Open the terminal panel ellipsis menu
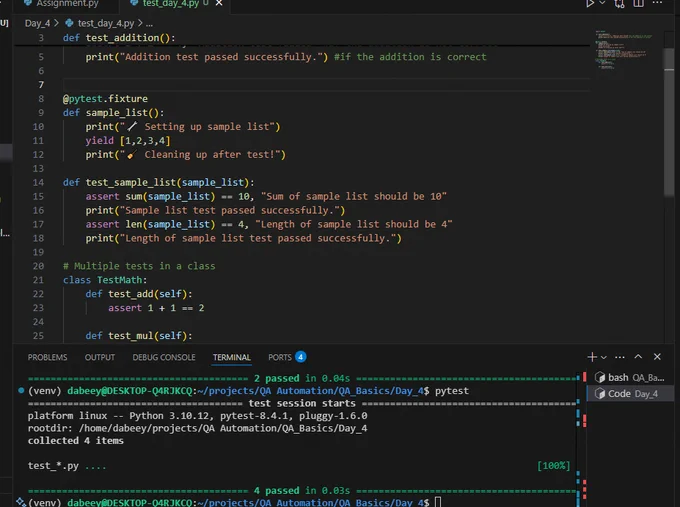Screen dimensions: 680x507 coord(620,357)
